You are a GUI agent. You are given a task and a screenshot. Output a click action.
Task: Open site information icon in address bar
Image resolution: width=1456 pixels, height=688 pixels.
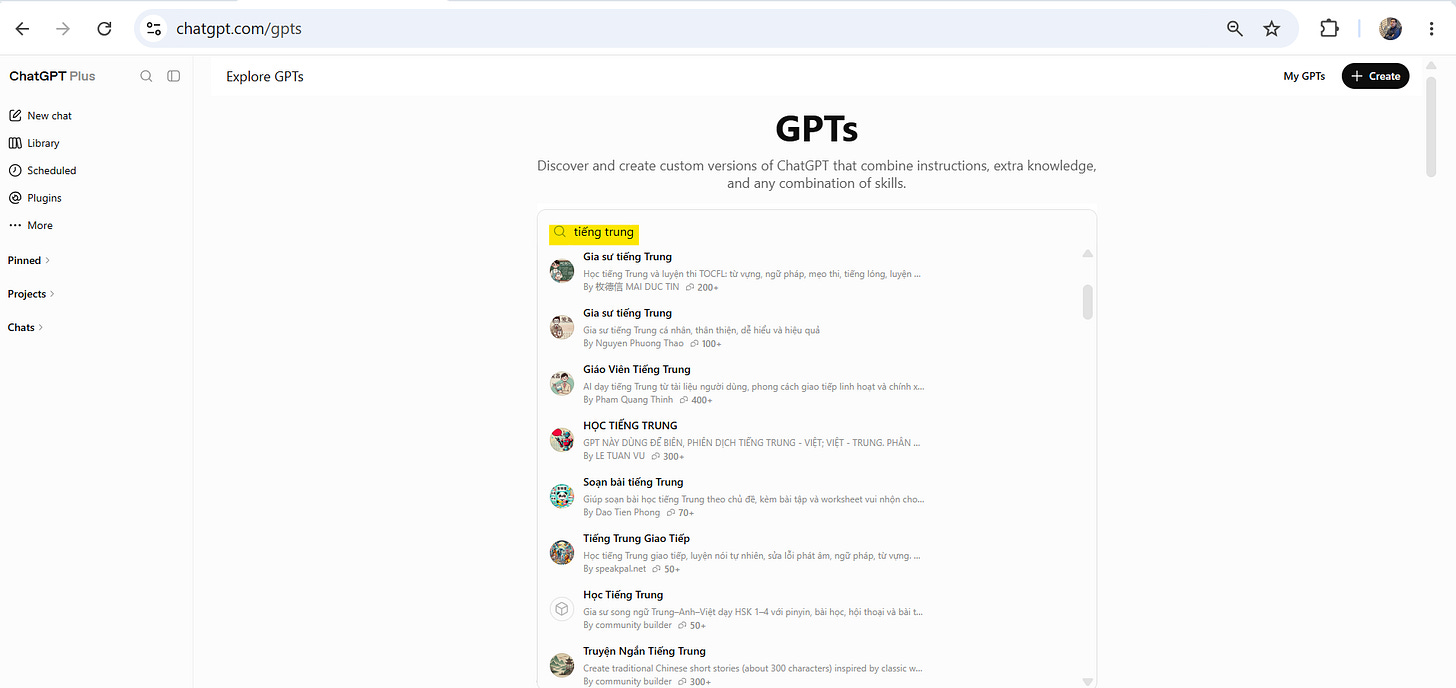[x=154, y=29]
